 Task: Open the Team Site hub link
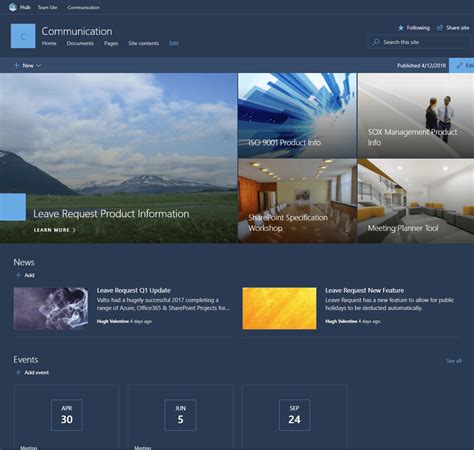tap(47, 7)
